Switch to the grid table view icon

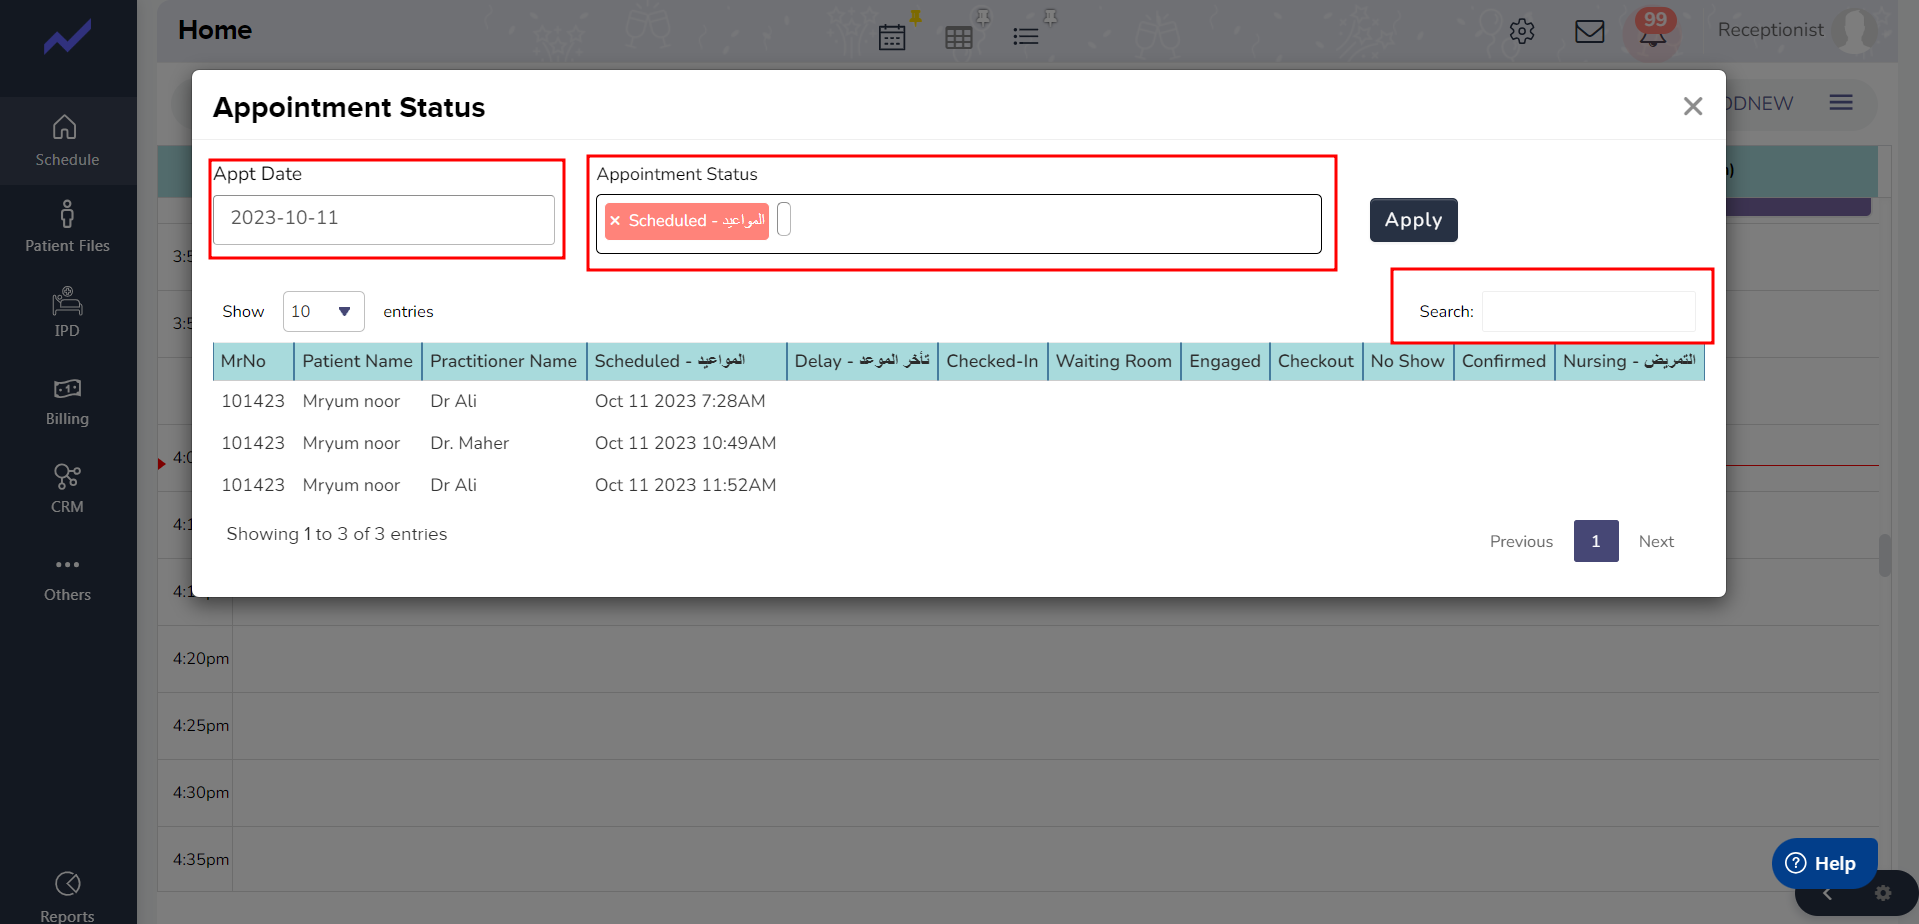click(x=958, y=38)
